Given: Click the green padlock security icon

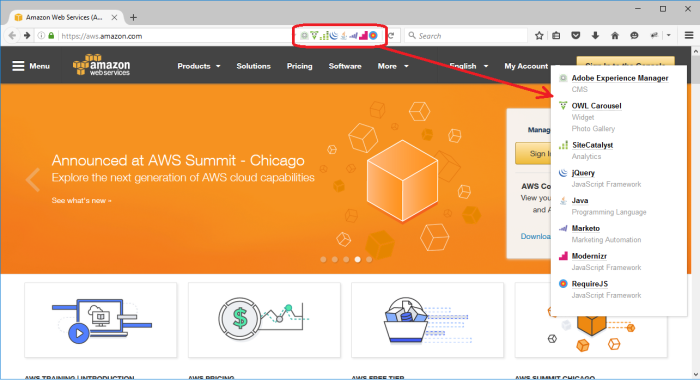Looking at the screenshot, I should (51, 36).
